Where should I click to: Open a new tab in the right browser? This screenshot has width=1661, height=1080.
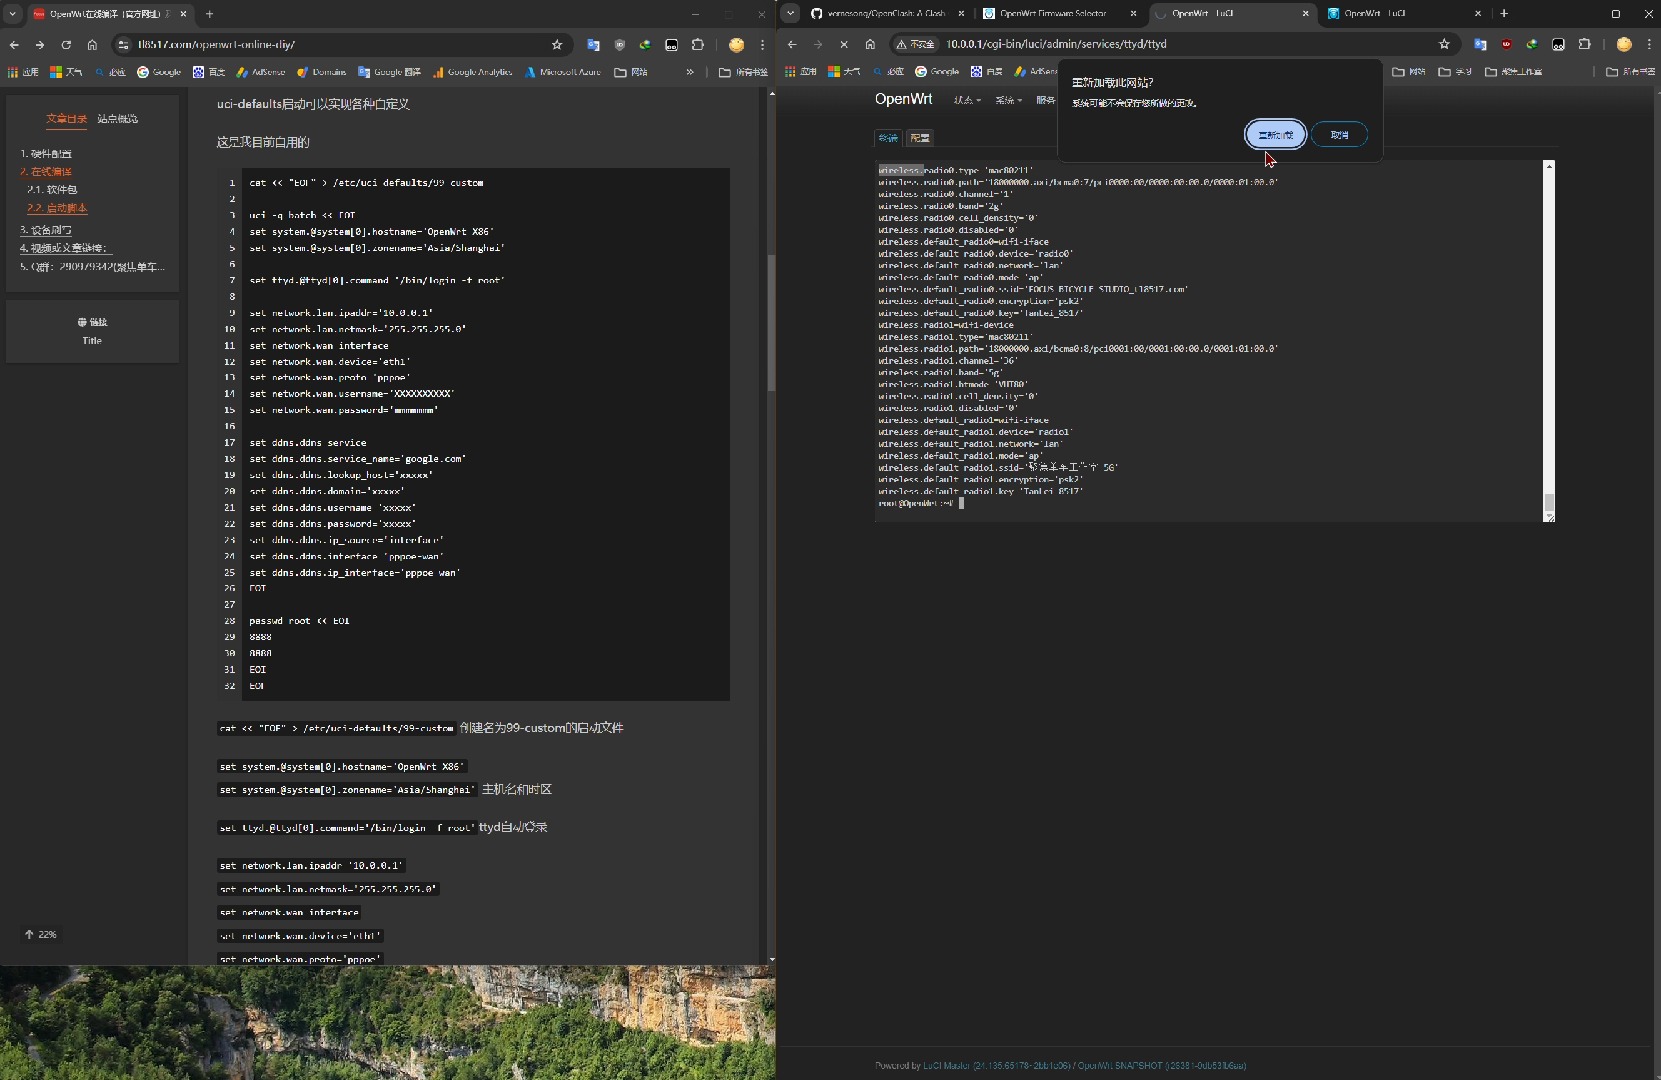(1504, 13)
